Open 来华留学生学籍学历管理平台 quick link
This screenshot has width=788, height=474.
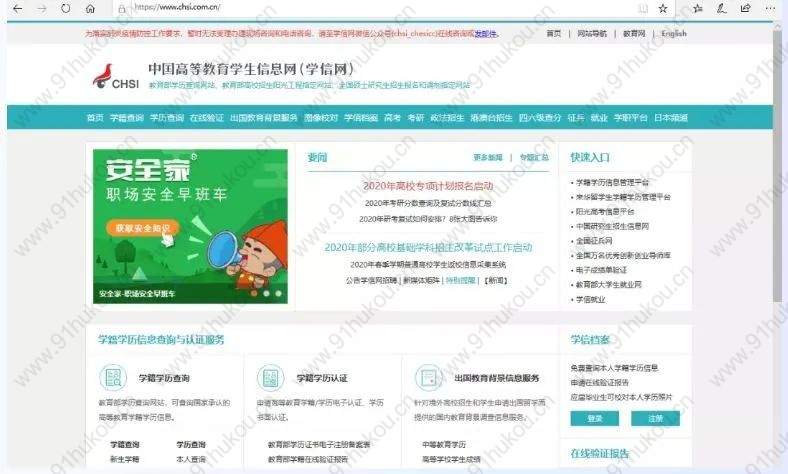[x=623, y=197]
